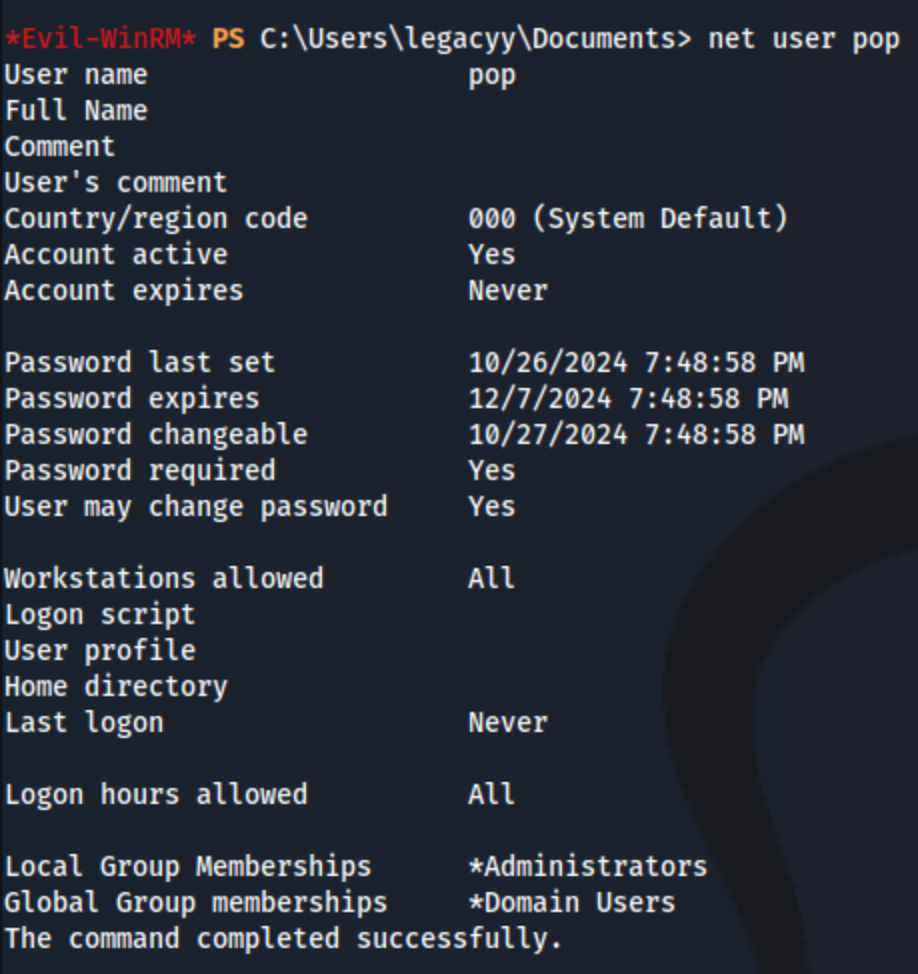Click the 'Workstations allowed' All value
This screenshot has height=974, width=918.
(x=491, y=580)
